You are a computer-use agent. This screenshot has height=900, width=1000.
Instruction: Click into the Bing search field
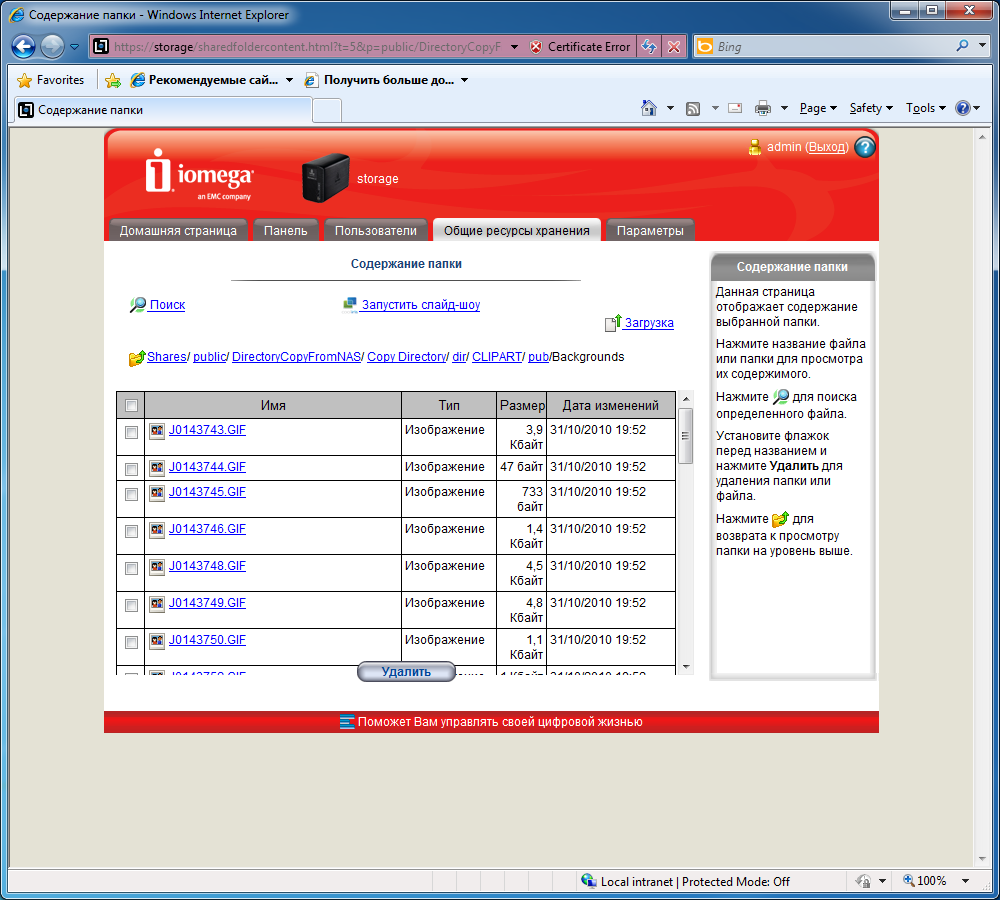tap(832, 47)
